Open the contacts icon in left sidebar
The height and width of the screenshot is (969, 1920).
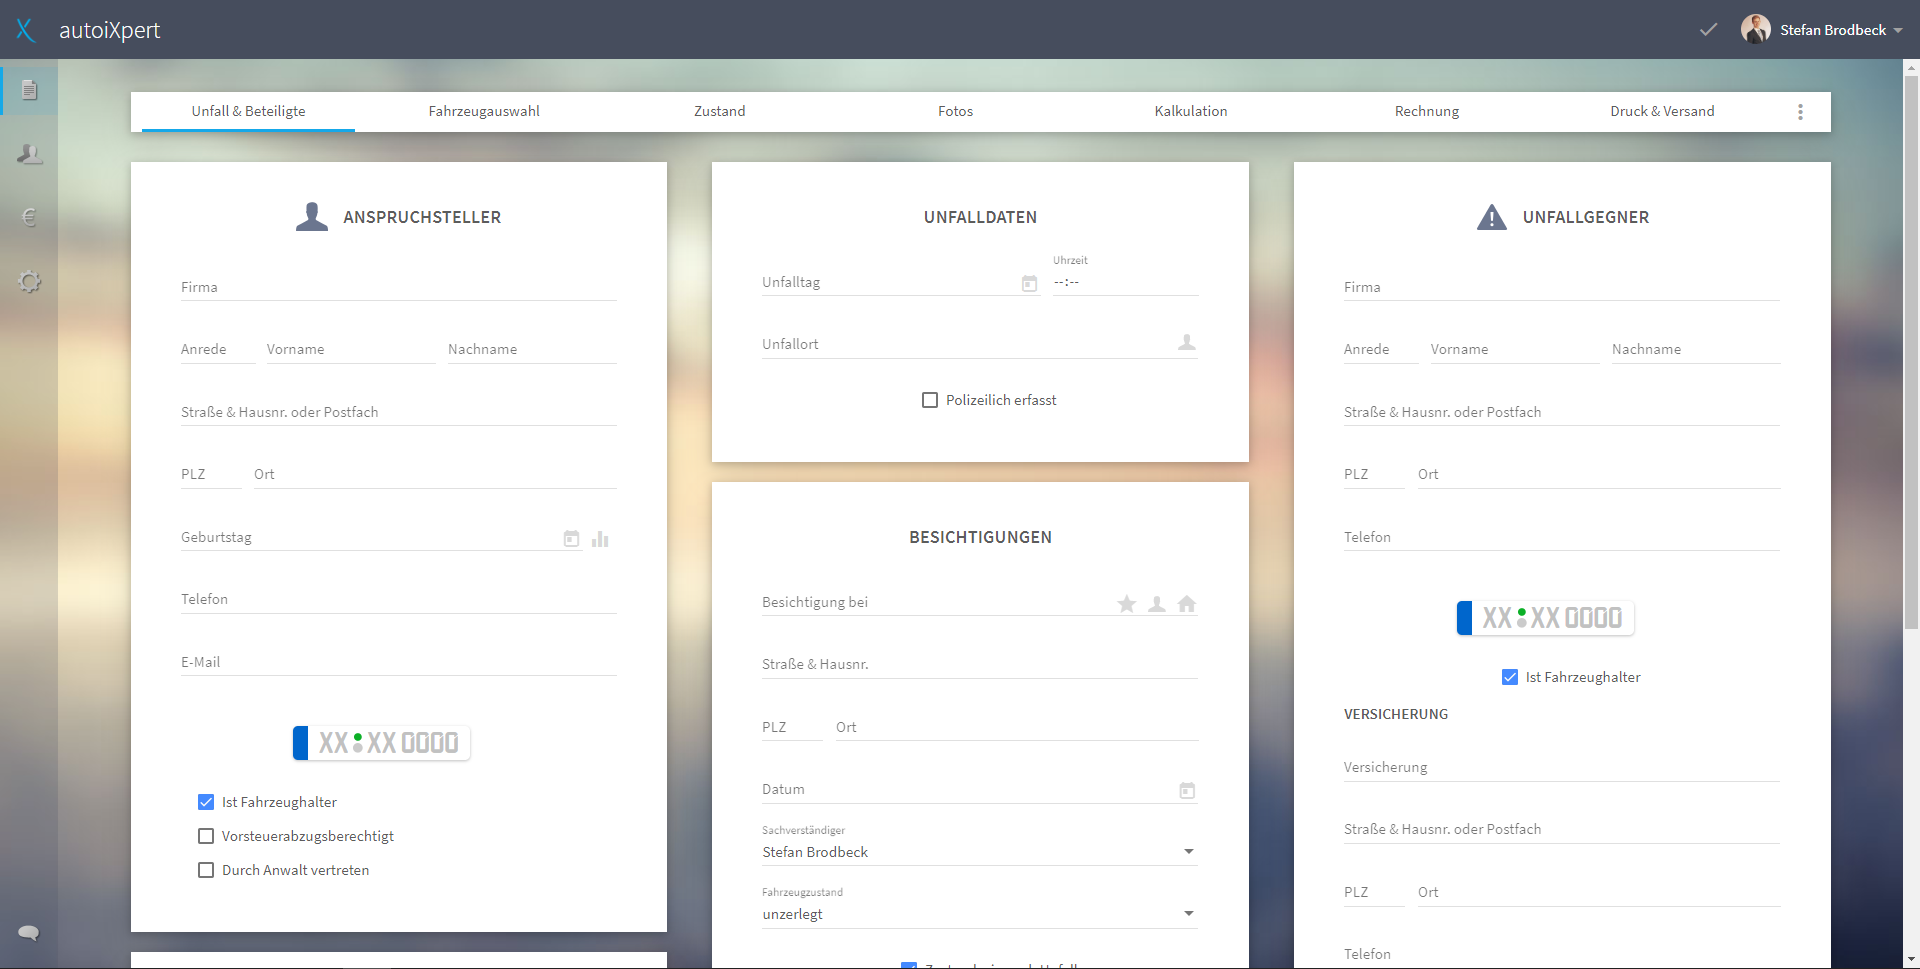(30, 154)
